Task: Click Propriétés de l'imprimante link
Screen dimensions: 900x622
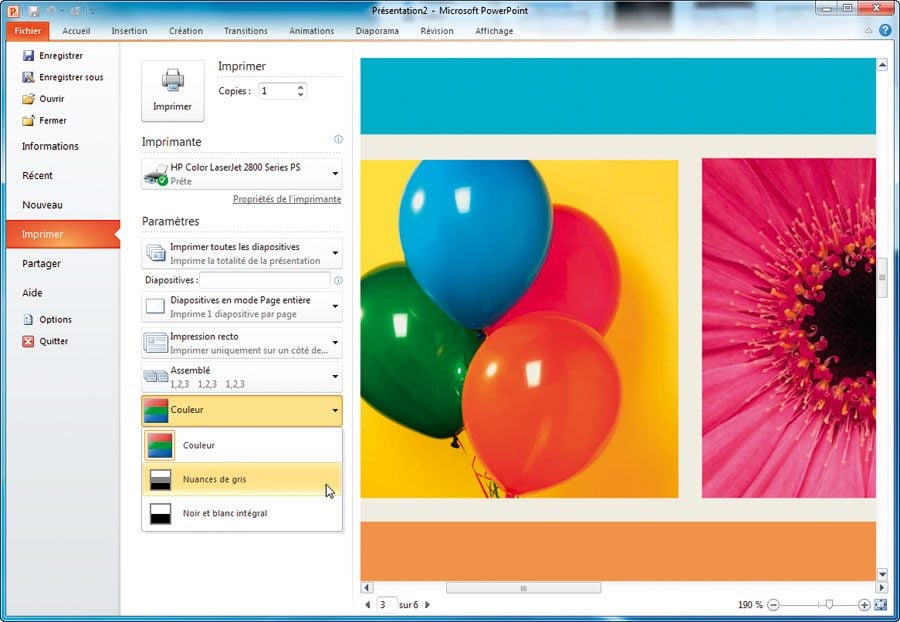Action: point(286,199)
